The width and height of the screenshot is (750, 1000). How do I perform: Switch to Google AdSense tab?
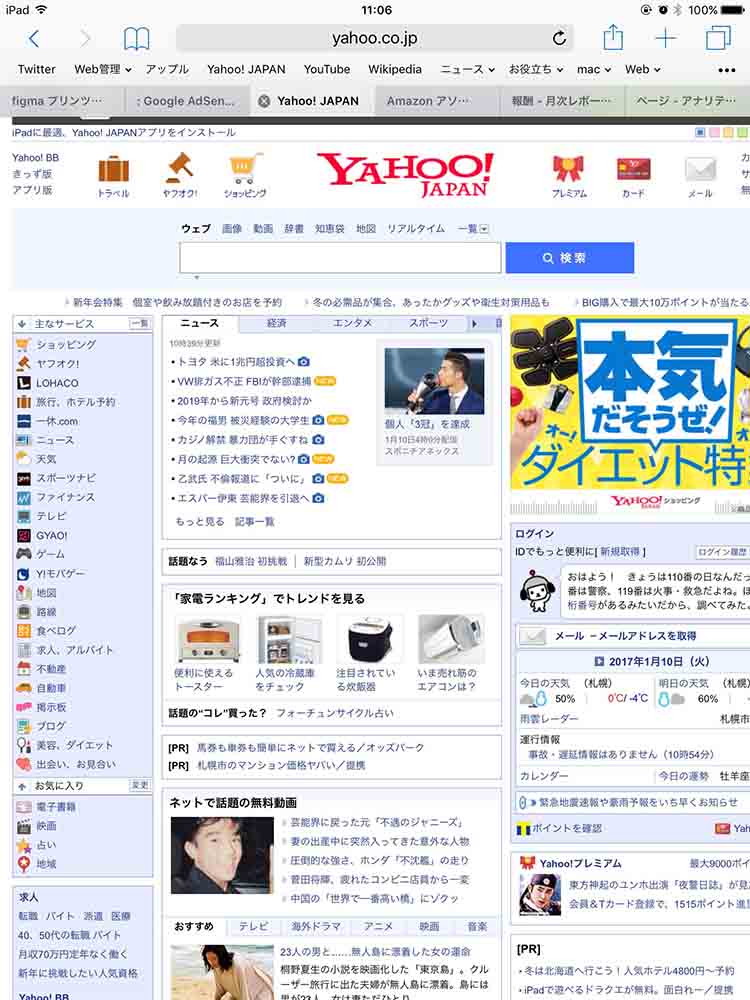[x=186, y=101]
